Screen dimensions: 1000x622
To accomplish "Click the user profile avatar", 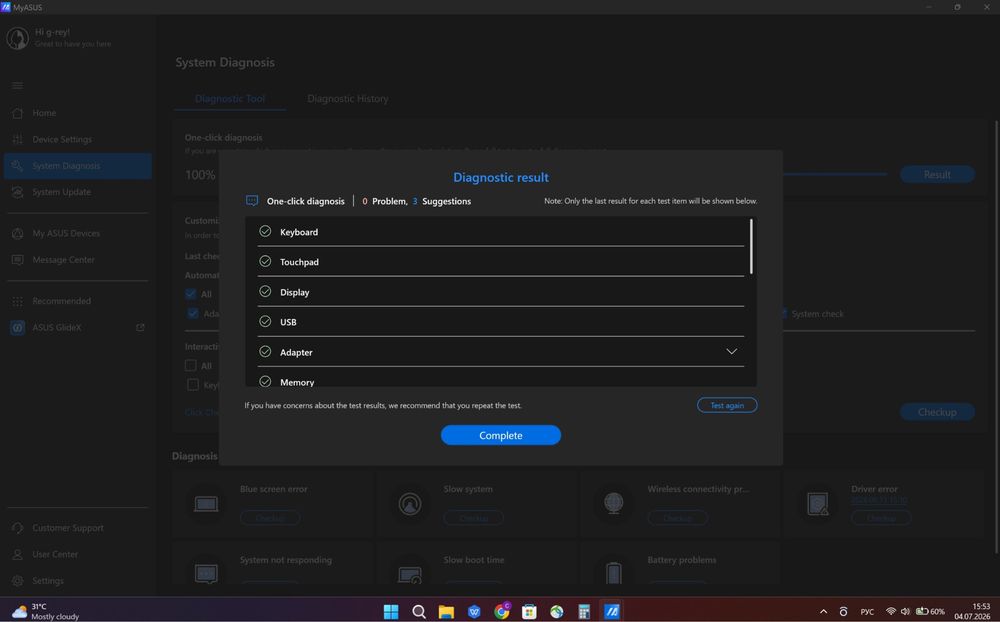I will [x=17, y=38].
